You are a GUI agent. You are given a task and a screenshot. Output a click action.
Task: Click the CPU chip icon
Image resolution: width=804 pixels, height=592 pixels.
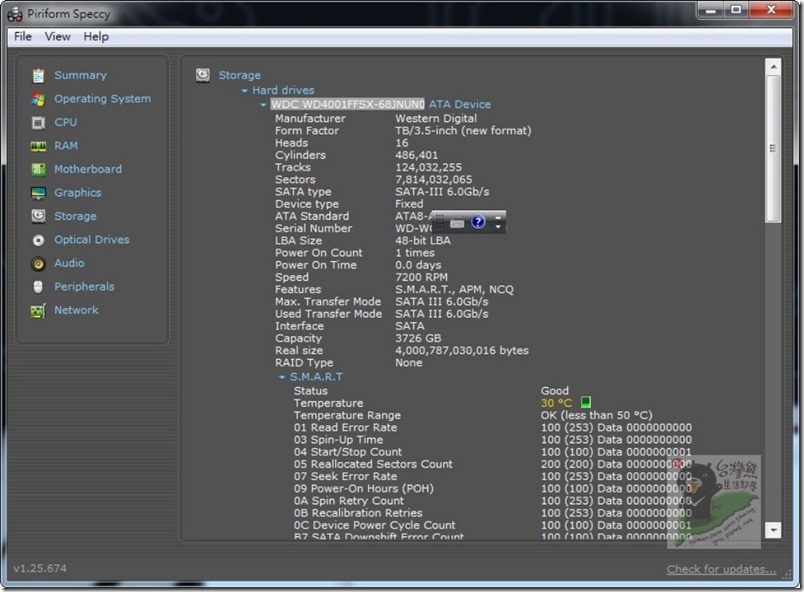(38, 123)
